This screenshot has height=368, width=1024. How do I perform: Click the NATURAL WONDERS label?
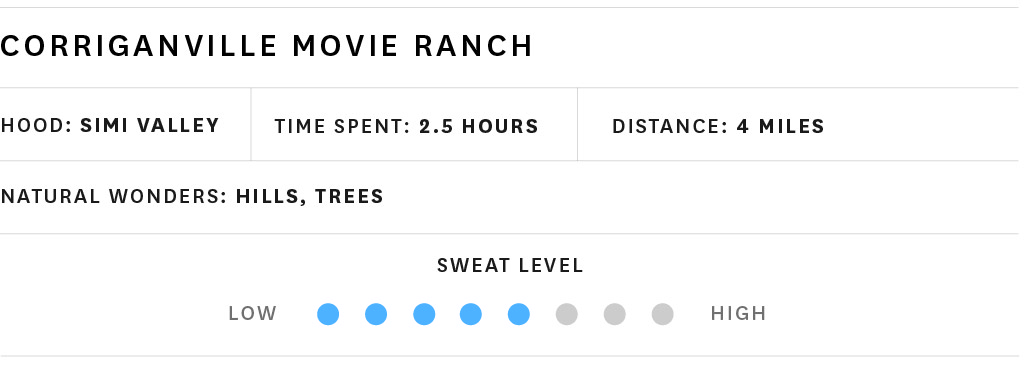tap(114, 196)
